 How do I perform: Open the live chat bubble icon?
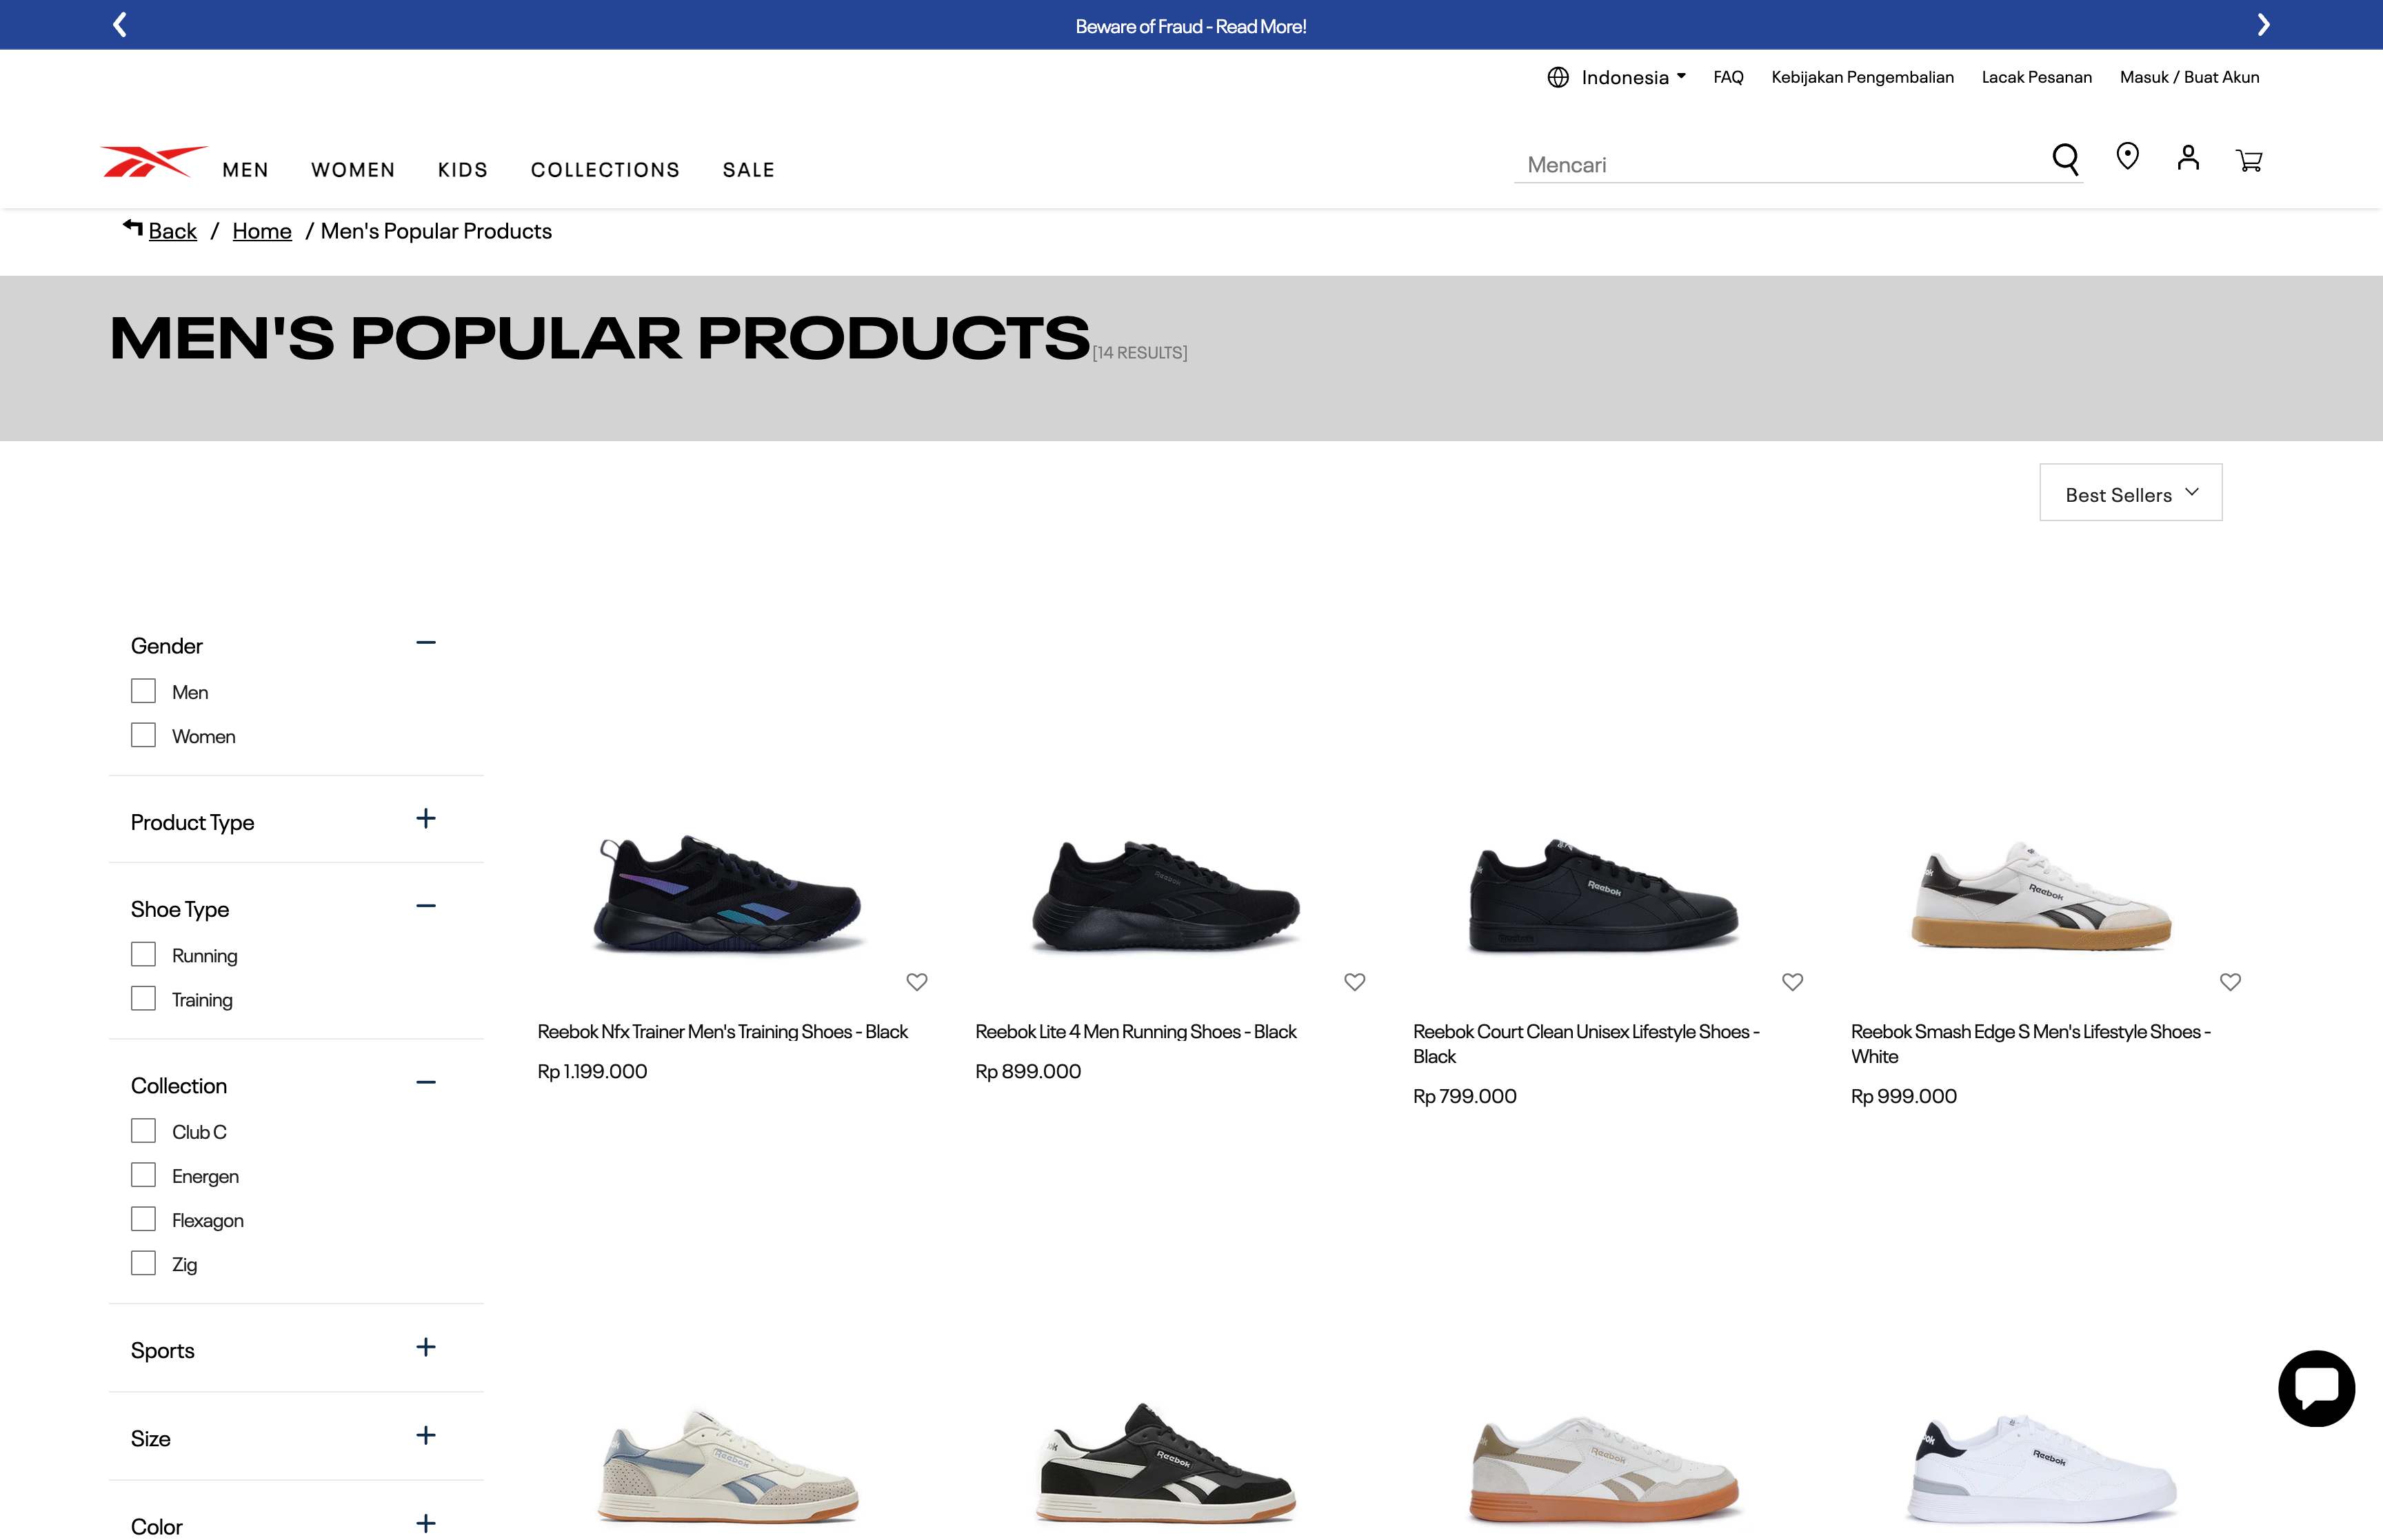pyautogui.click(x=2316, y=1388)
